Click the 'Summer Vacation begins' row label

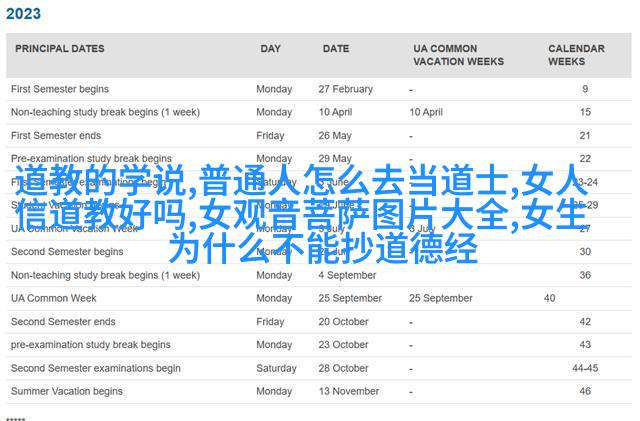click(67, 391)
